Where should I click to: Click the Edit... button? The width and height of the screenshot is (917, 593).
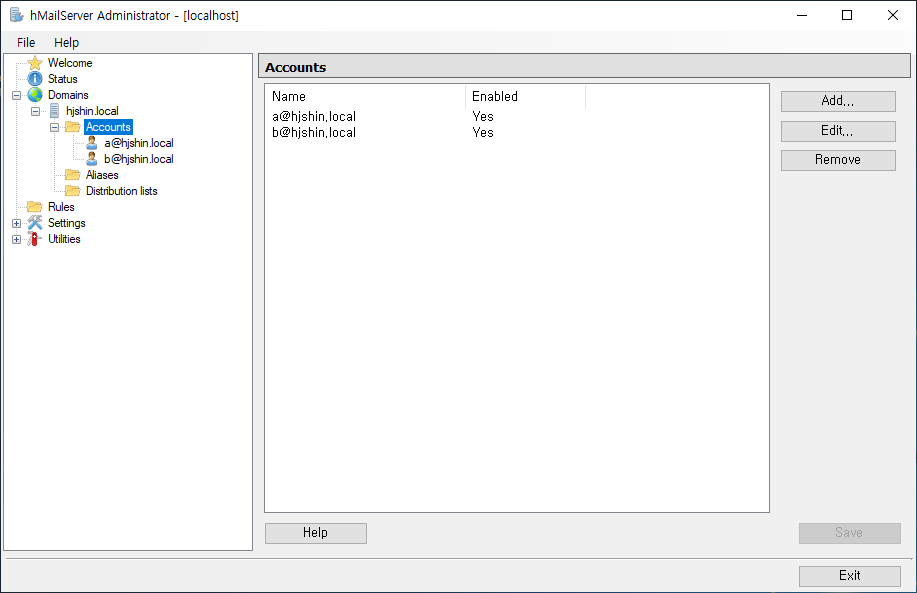(838, 131)
